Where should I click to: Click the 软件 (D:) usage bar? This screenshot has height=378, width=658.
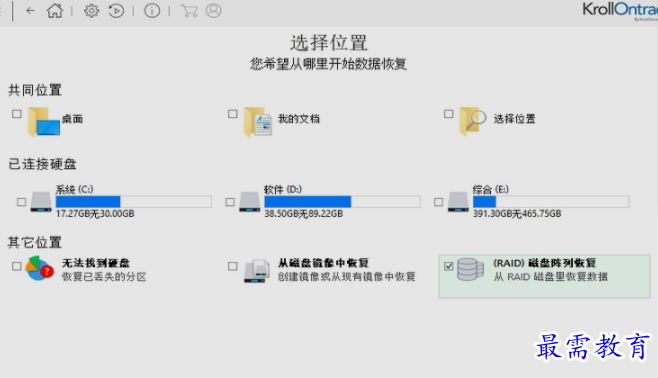click(x=342, y=202)
